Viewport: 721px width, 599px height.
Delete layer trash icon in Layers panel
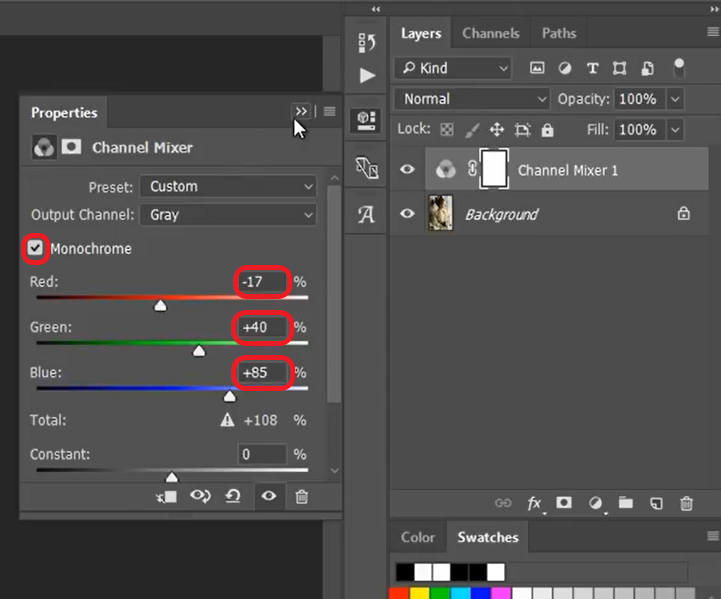coord(686,503)
